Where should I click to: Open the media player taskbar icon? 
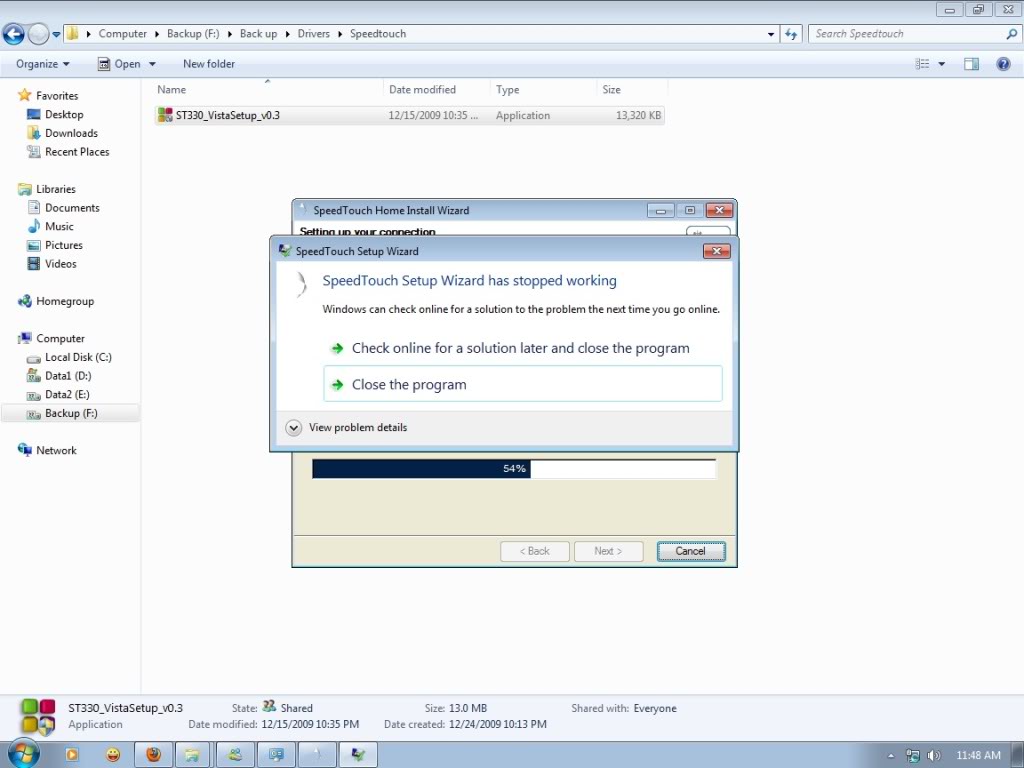[72, 755]
